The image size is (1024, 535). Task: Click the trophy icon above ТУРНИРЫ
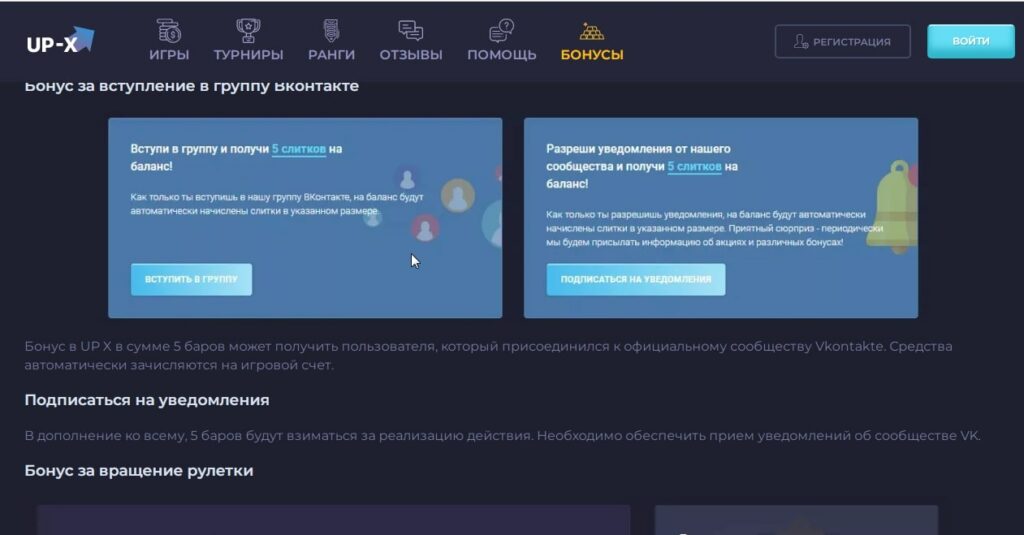[248, 31]
